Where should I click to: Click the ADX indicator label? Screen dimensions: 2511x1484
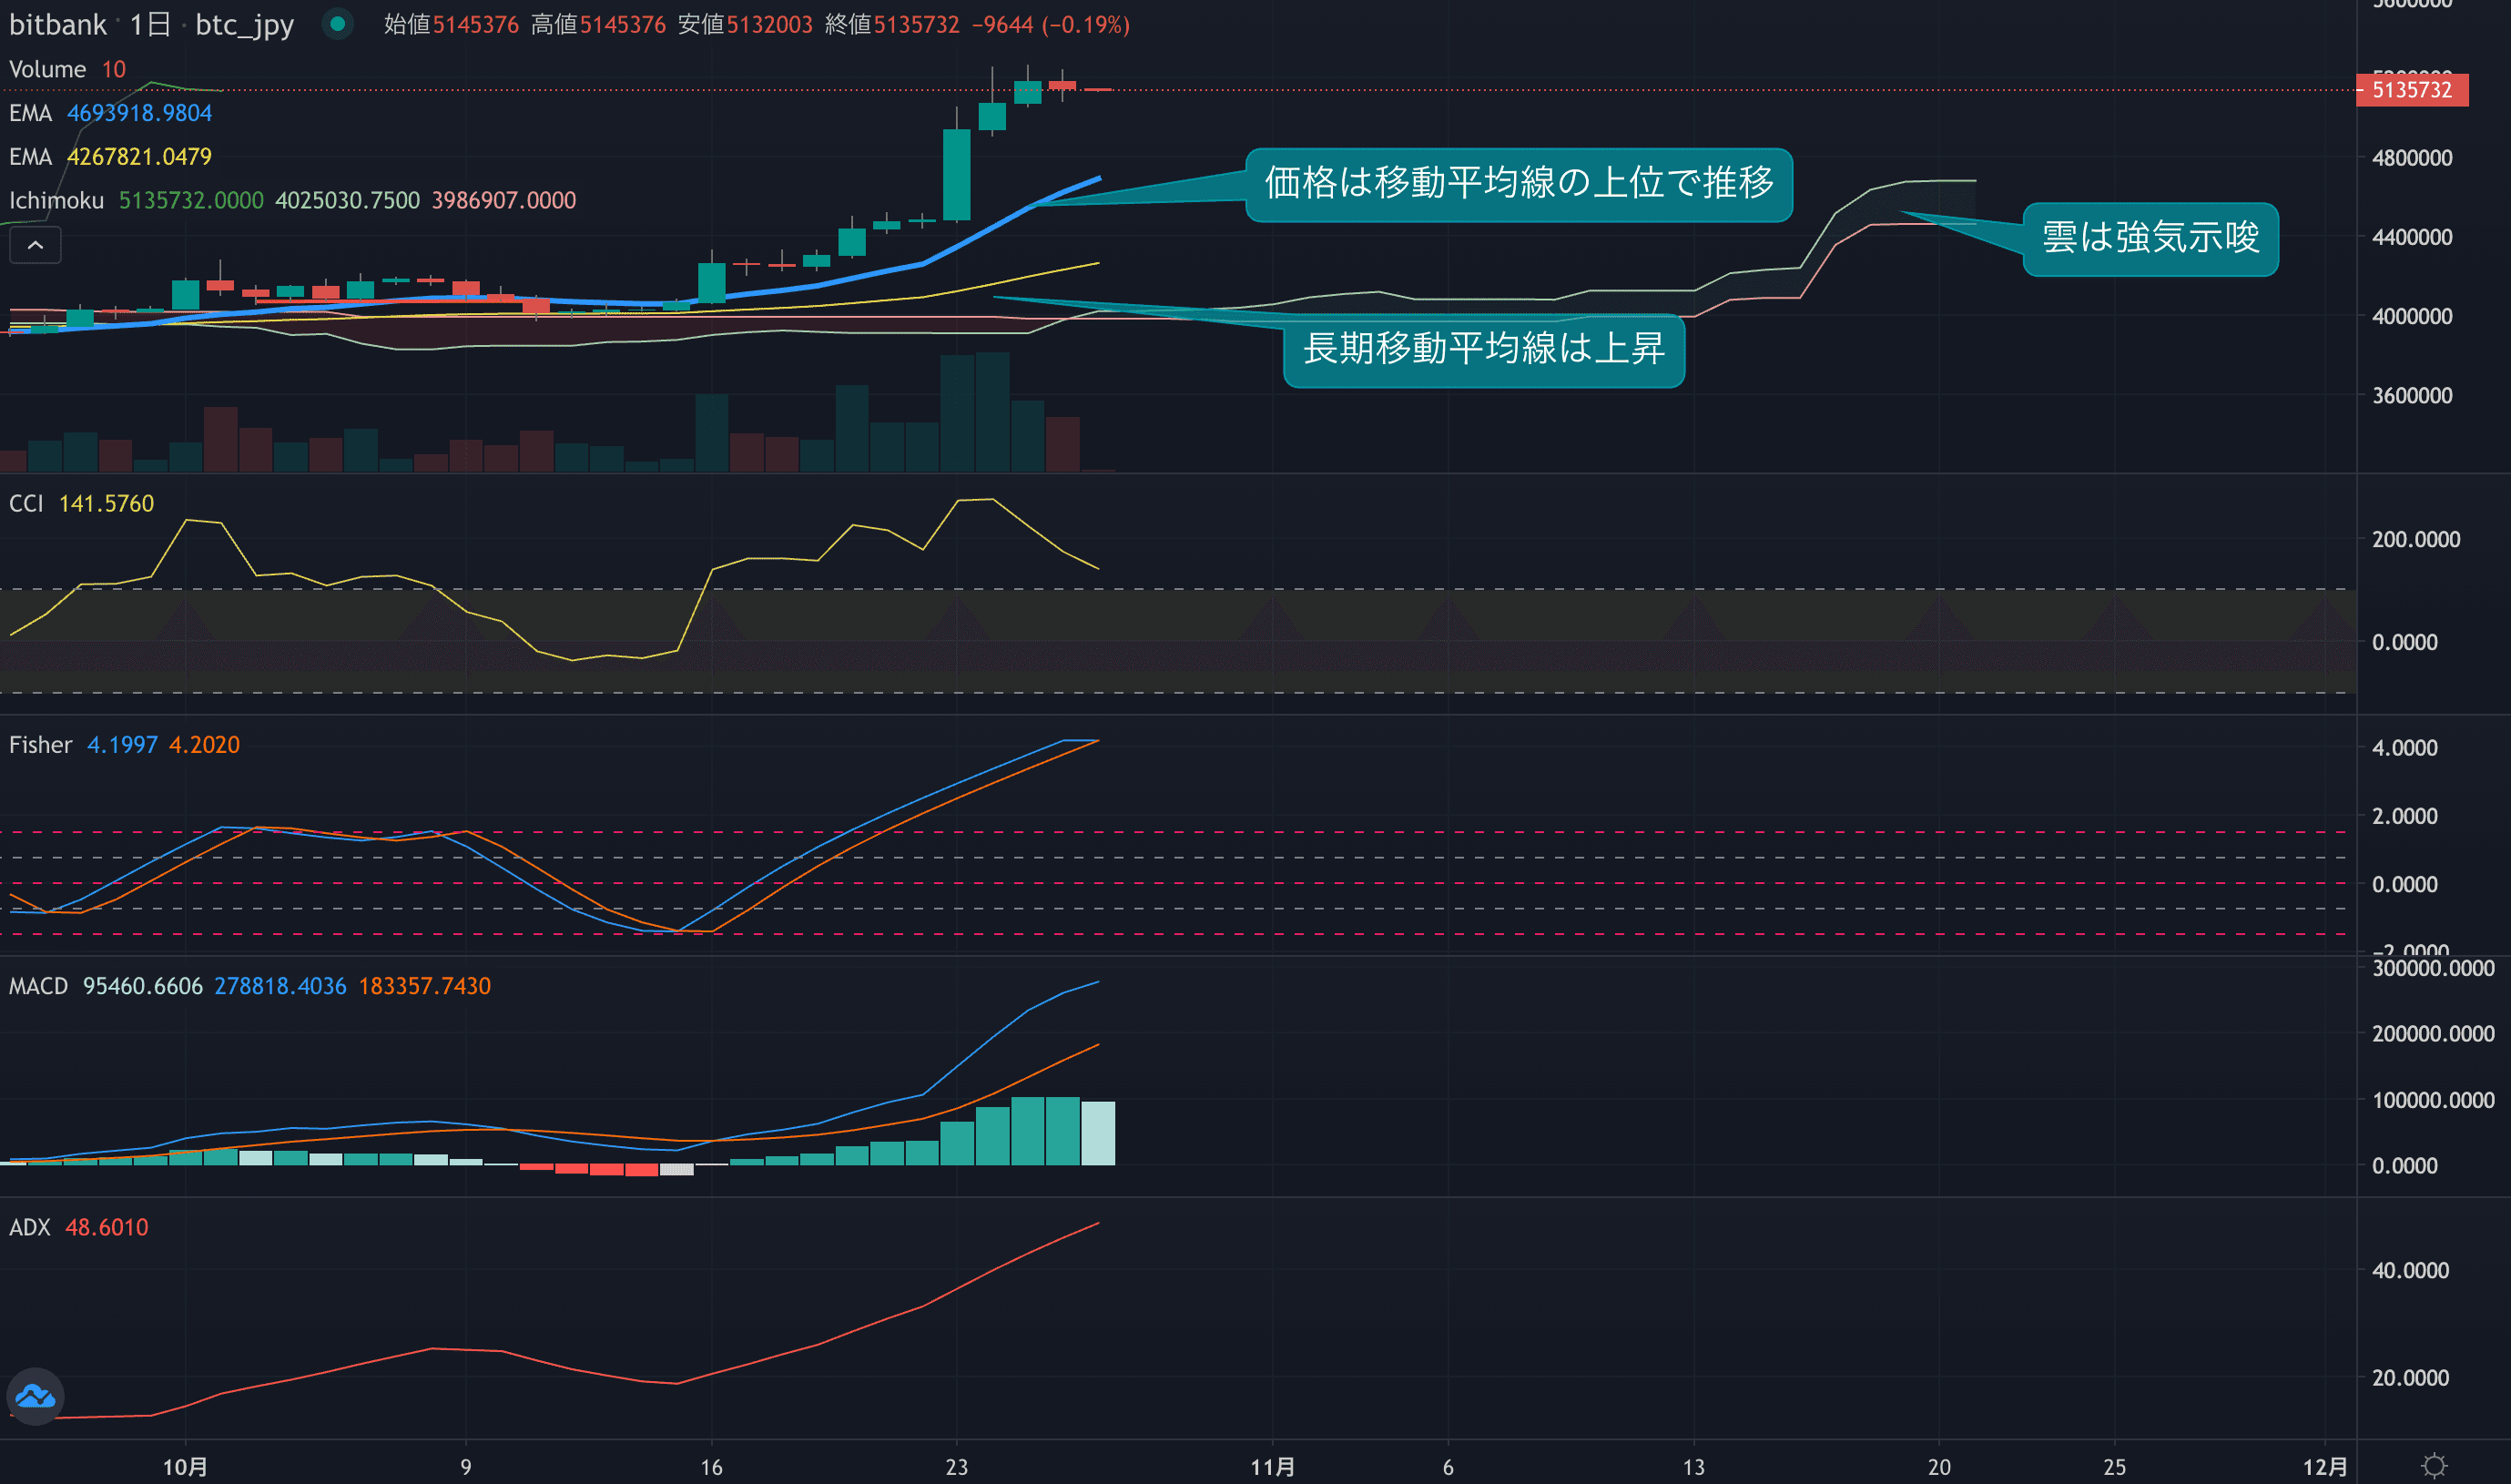pos(29,1227)
